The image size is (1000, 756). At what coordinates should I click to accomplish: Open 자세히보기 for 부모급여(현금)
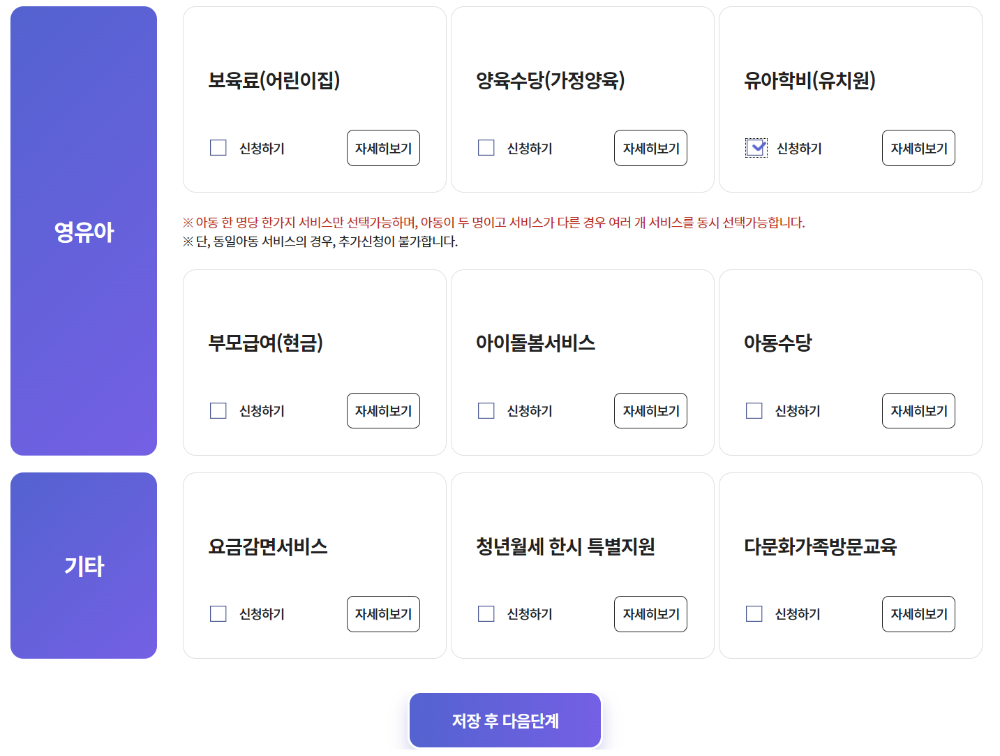(x=383, y=410)
